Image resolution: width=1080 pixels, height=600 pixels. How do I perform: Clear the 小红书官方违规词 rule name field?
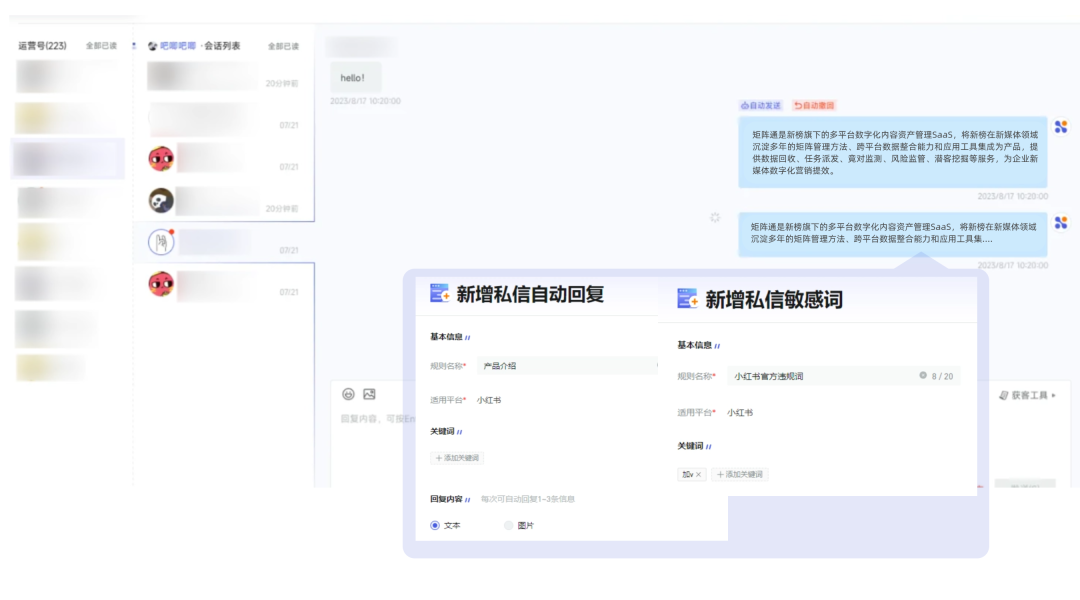click(x=923, y=376)
